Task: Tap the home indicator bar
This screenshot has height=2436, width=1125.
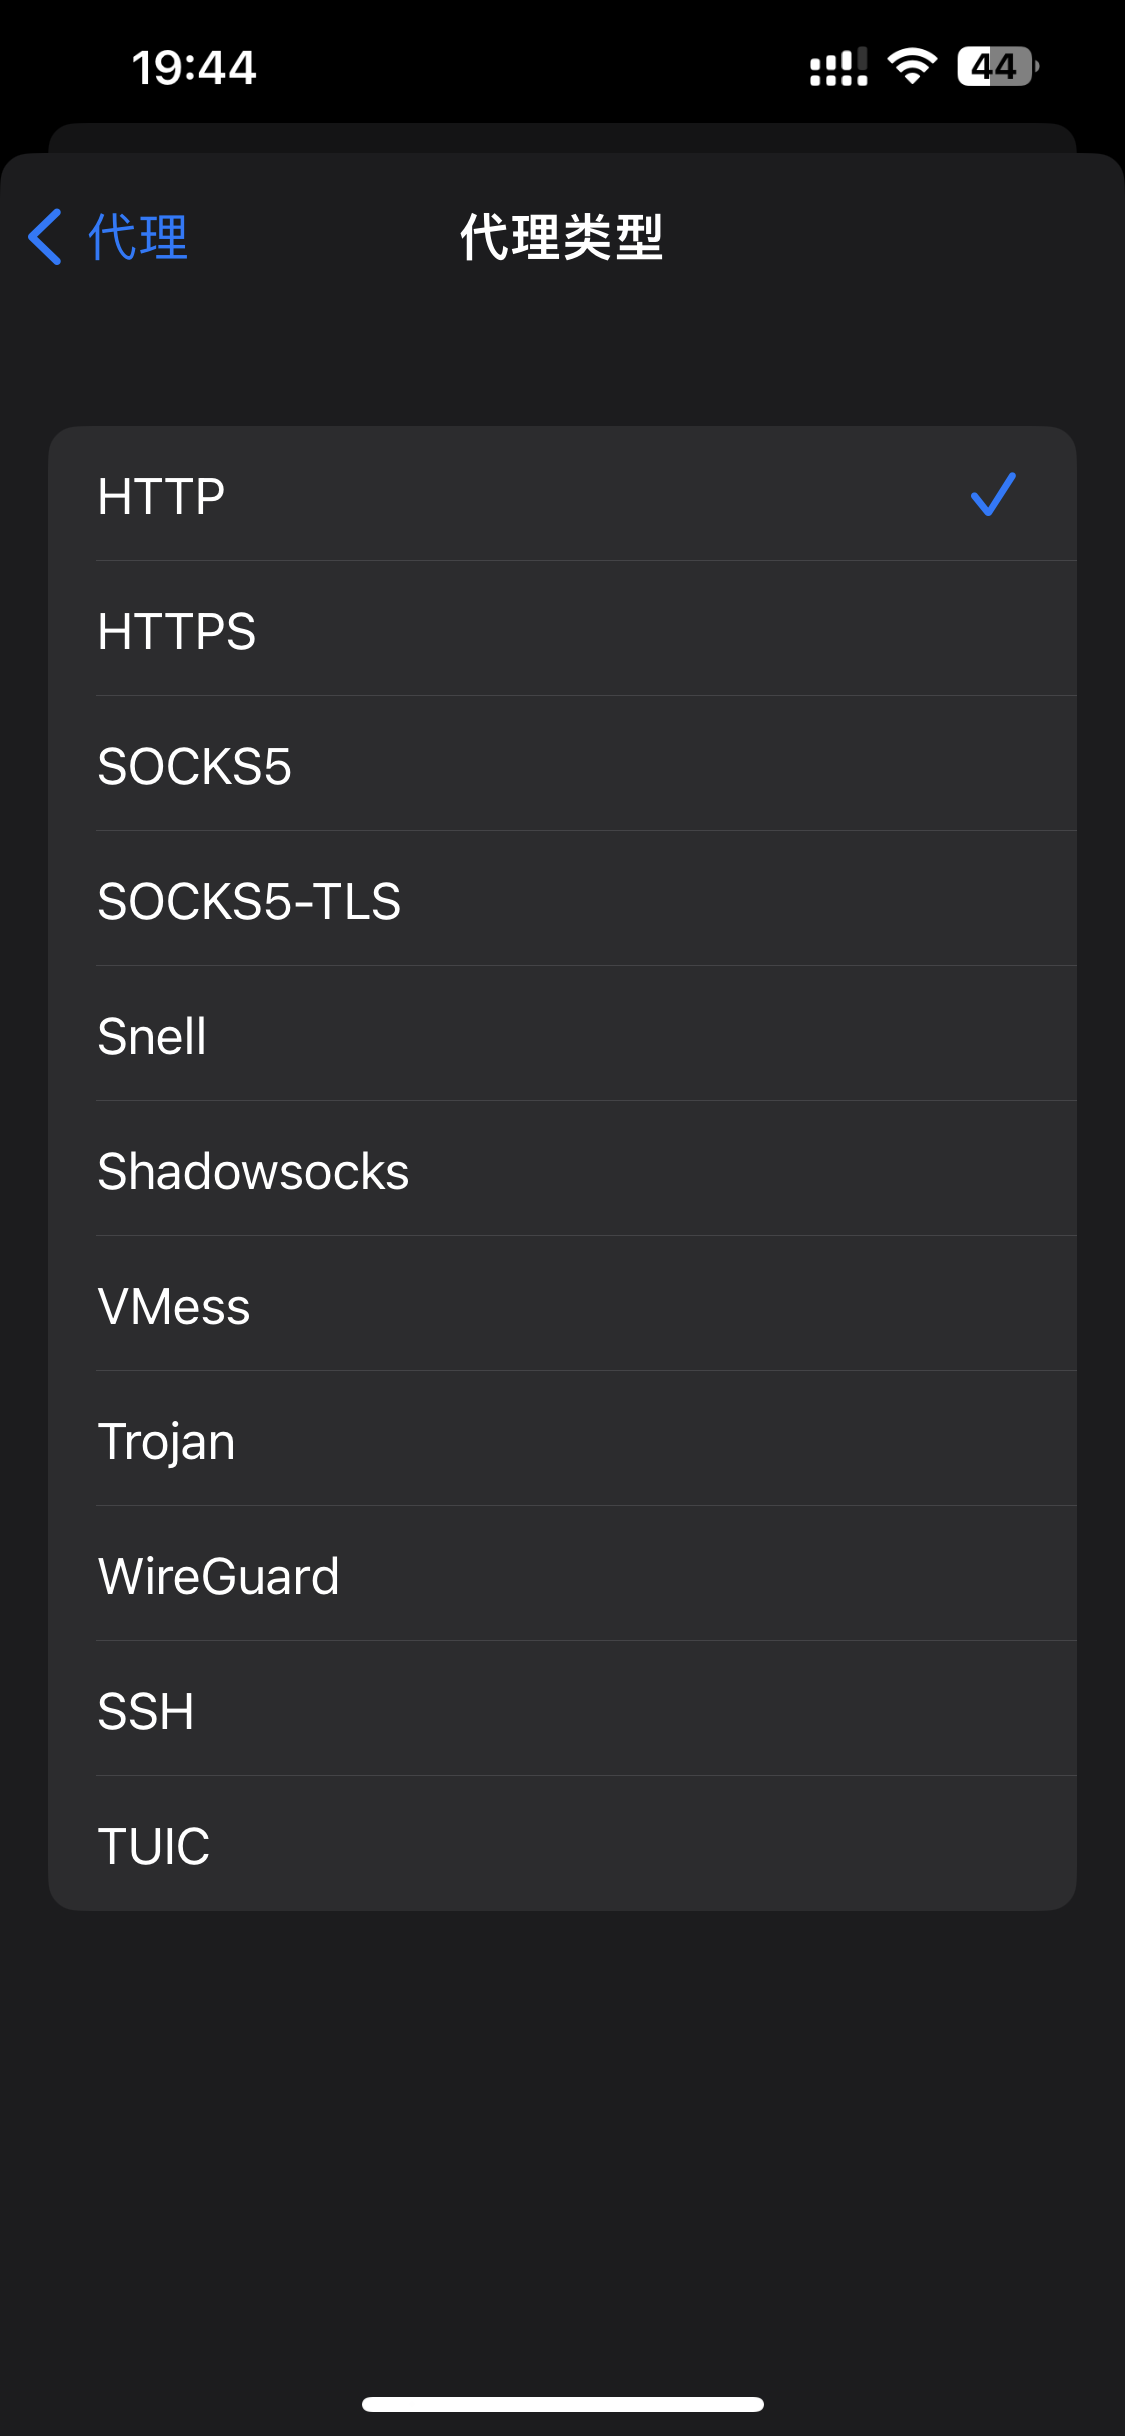Action: (562, 2404)
